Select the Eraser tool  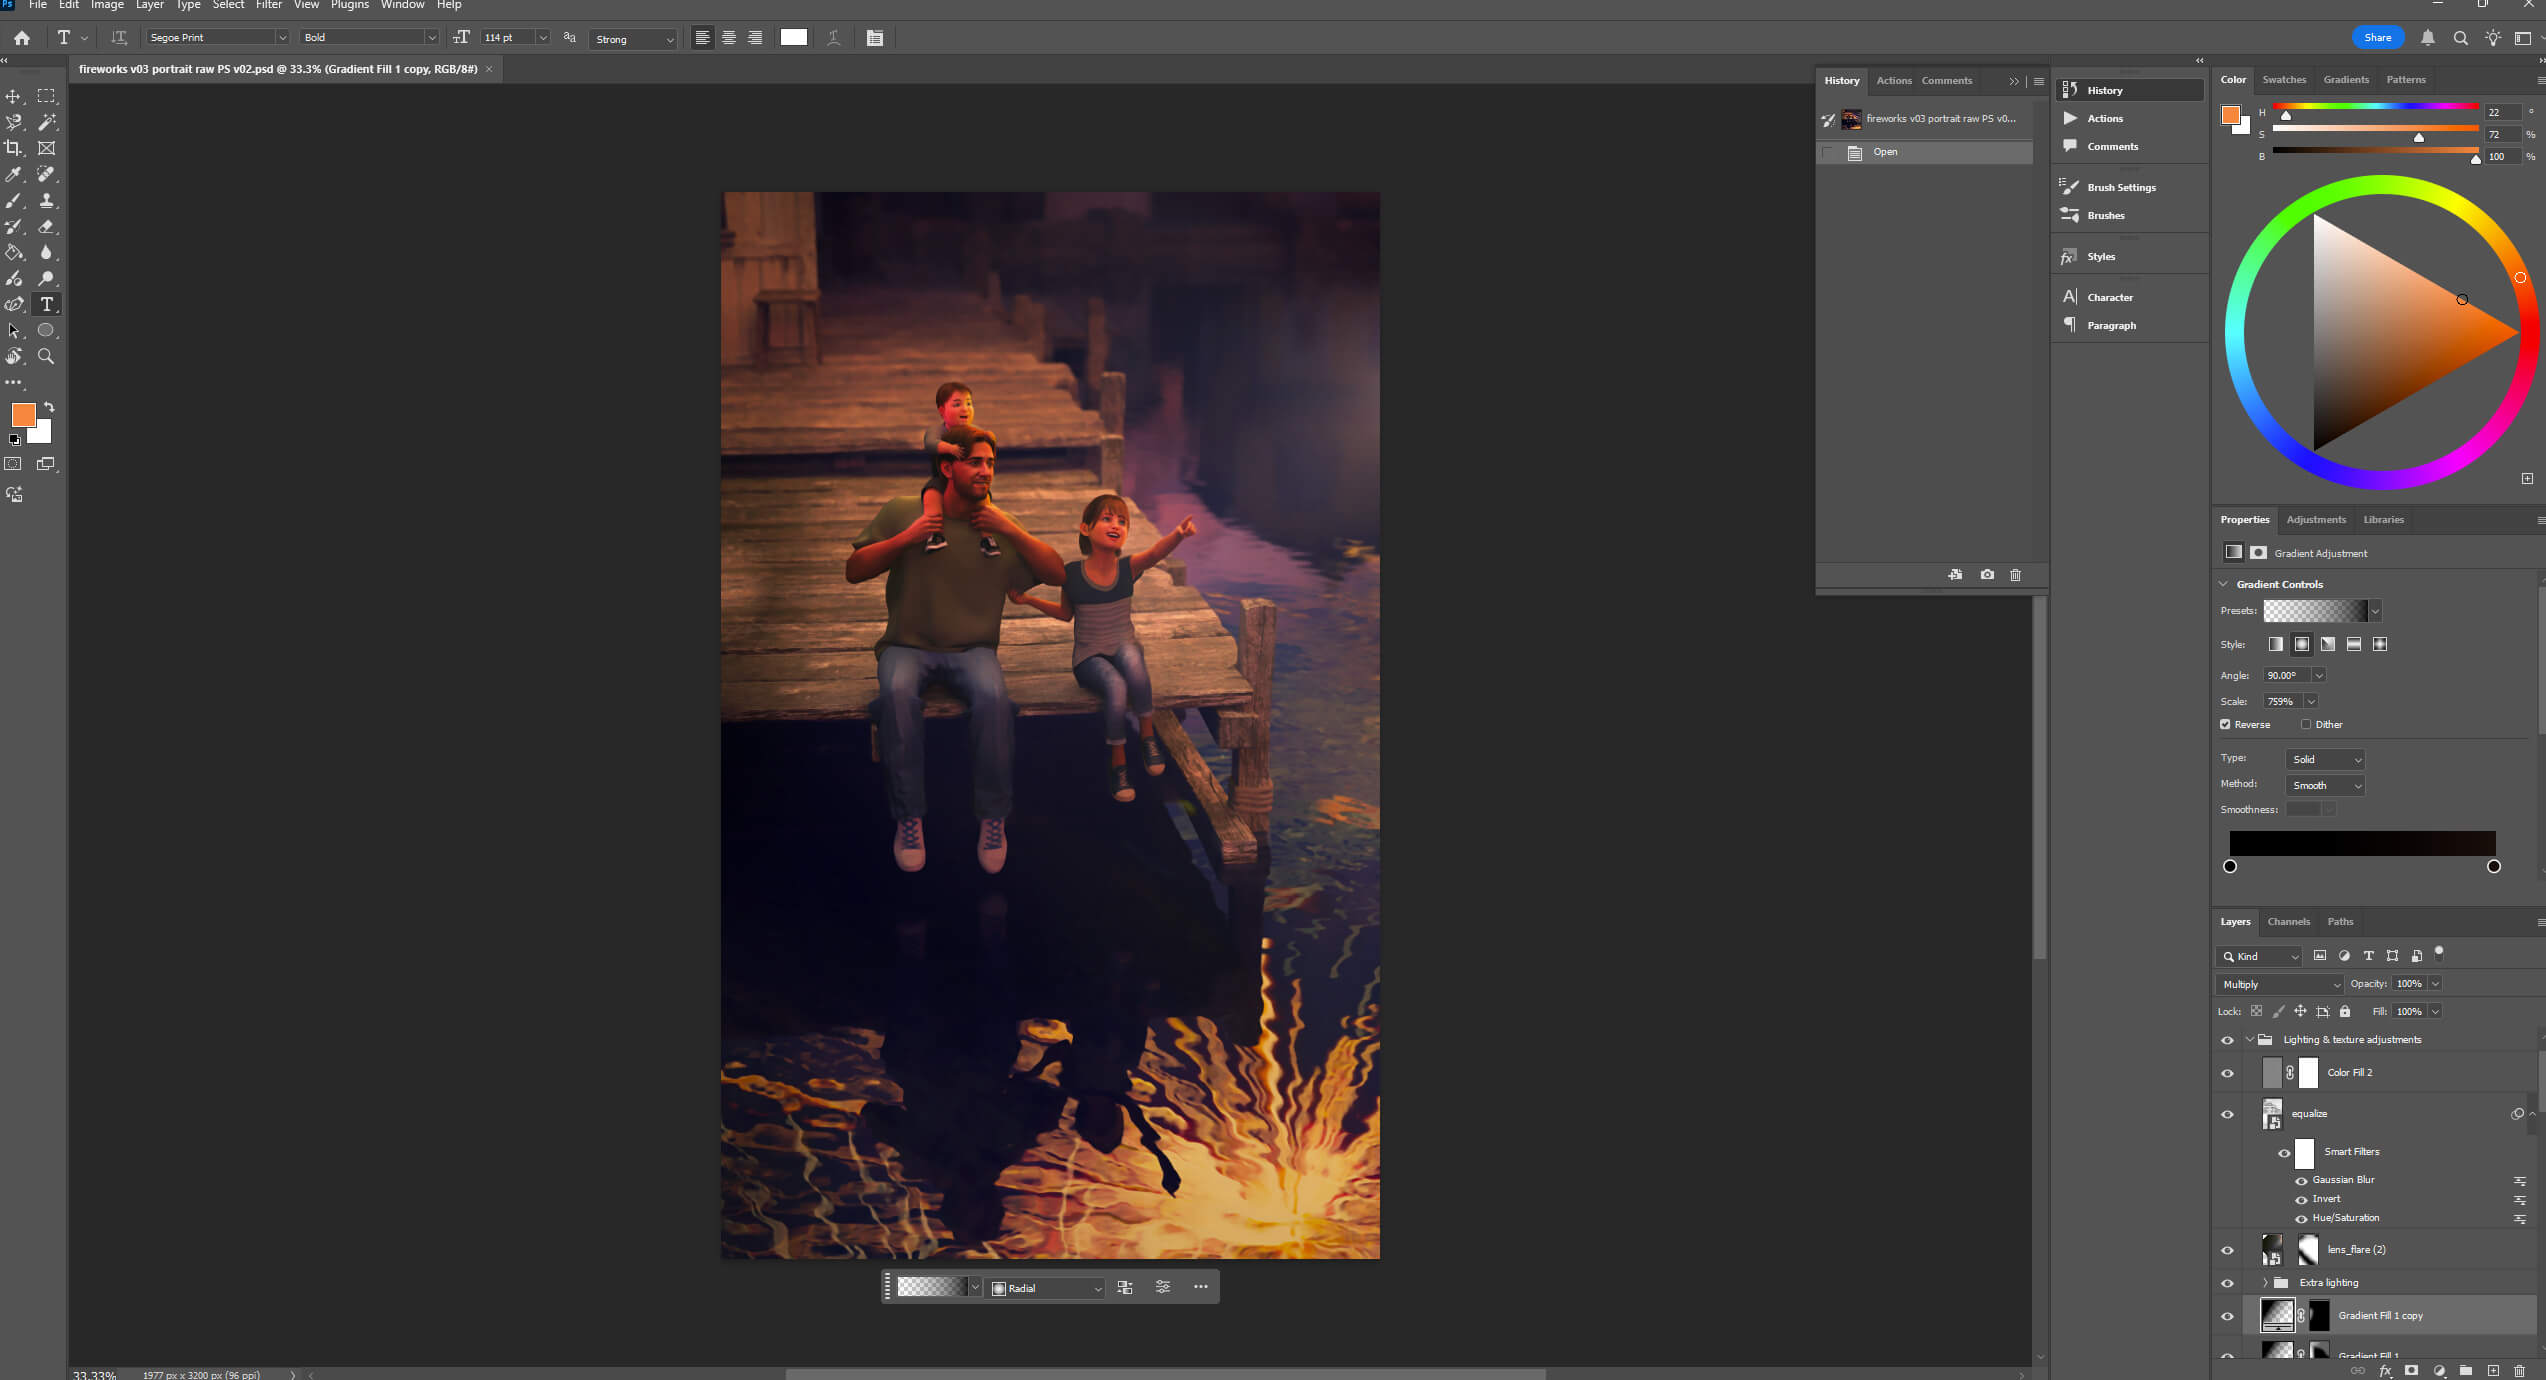pyautogui.click(x=46, y=226)
